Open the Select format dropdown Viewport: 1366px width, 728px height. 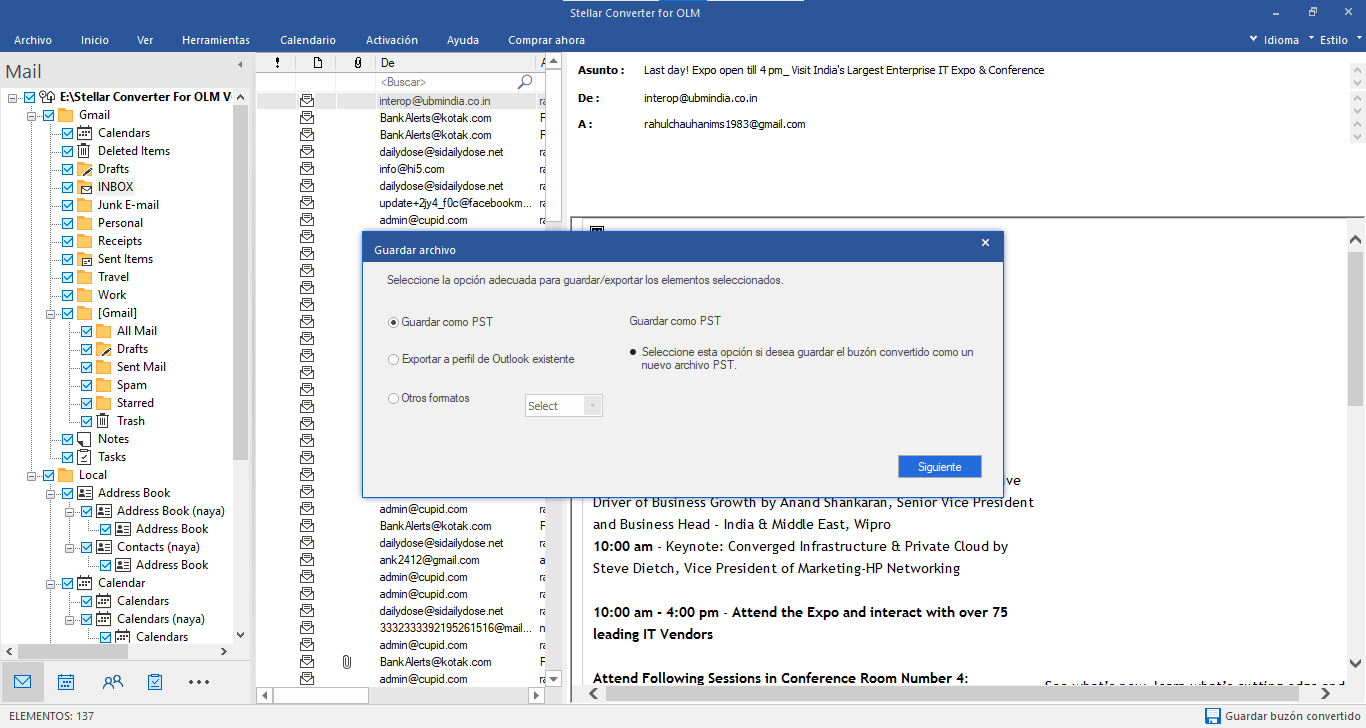(564, 406)
